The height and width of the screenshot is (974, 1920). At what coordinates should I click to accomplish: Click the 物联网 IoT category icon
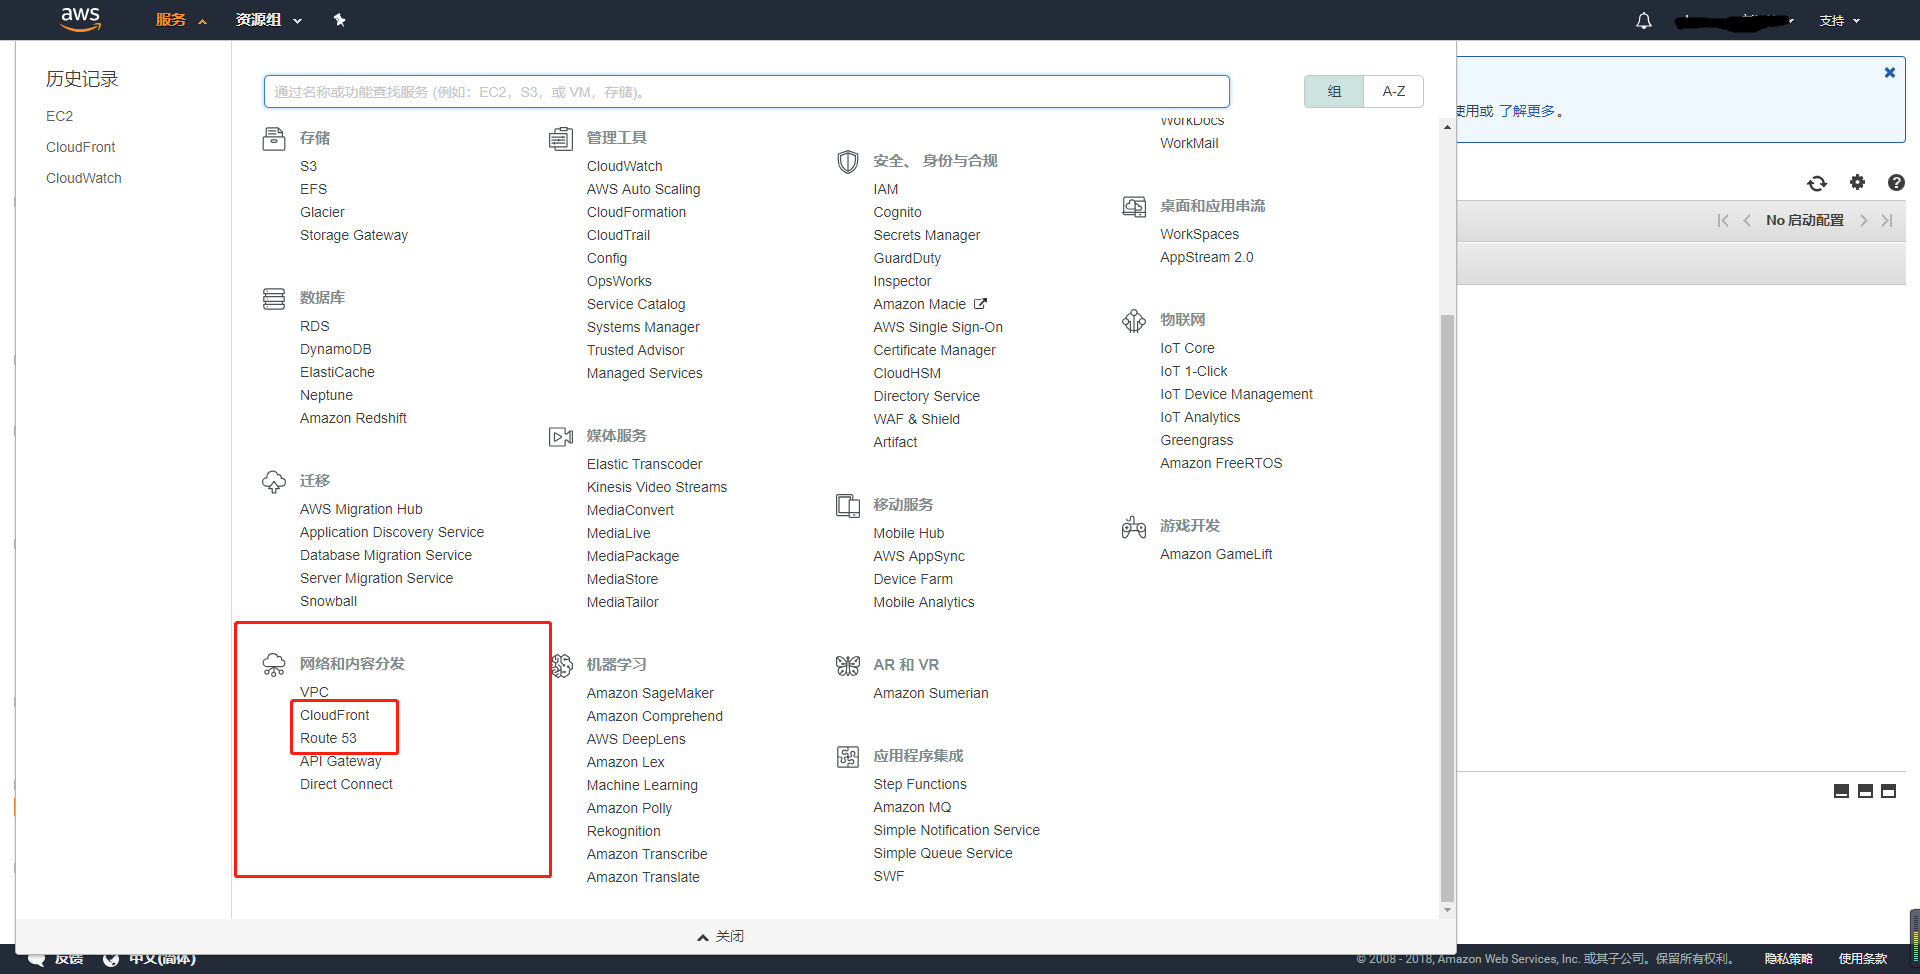[1134, 321]
